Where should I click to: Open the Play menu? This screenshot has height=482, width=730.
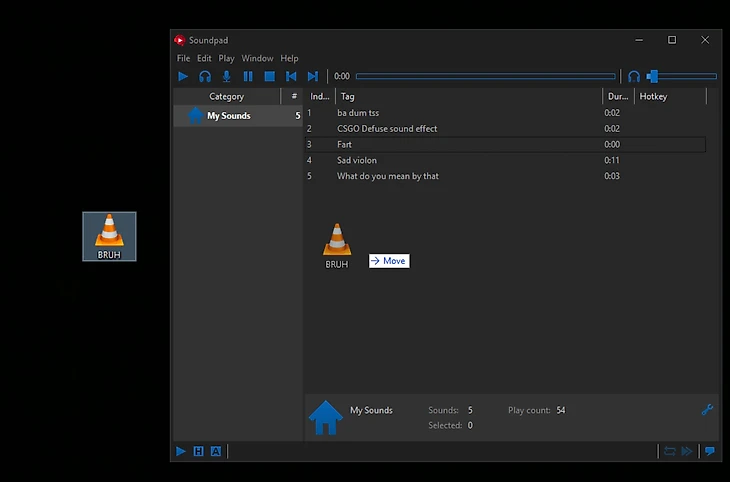226,58
